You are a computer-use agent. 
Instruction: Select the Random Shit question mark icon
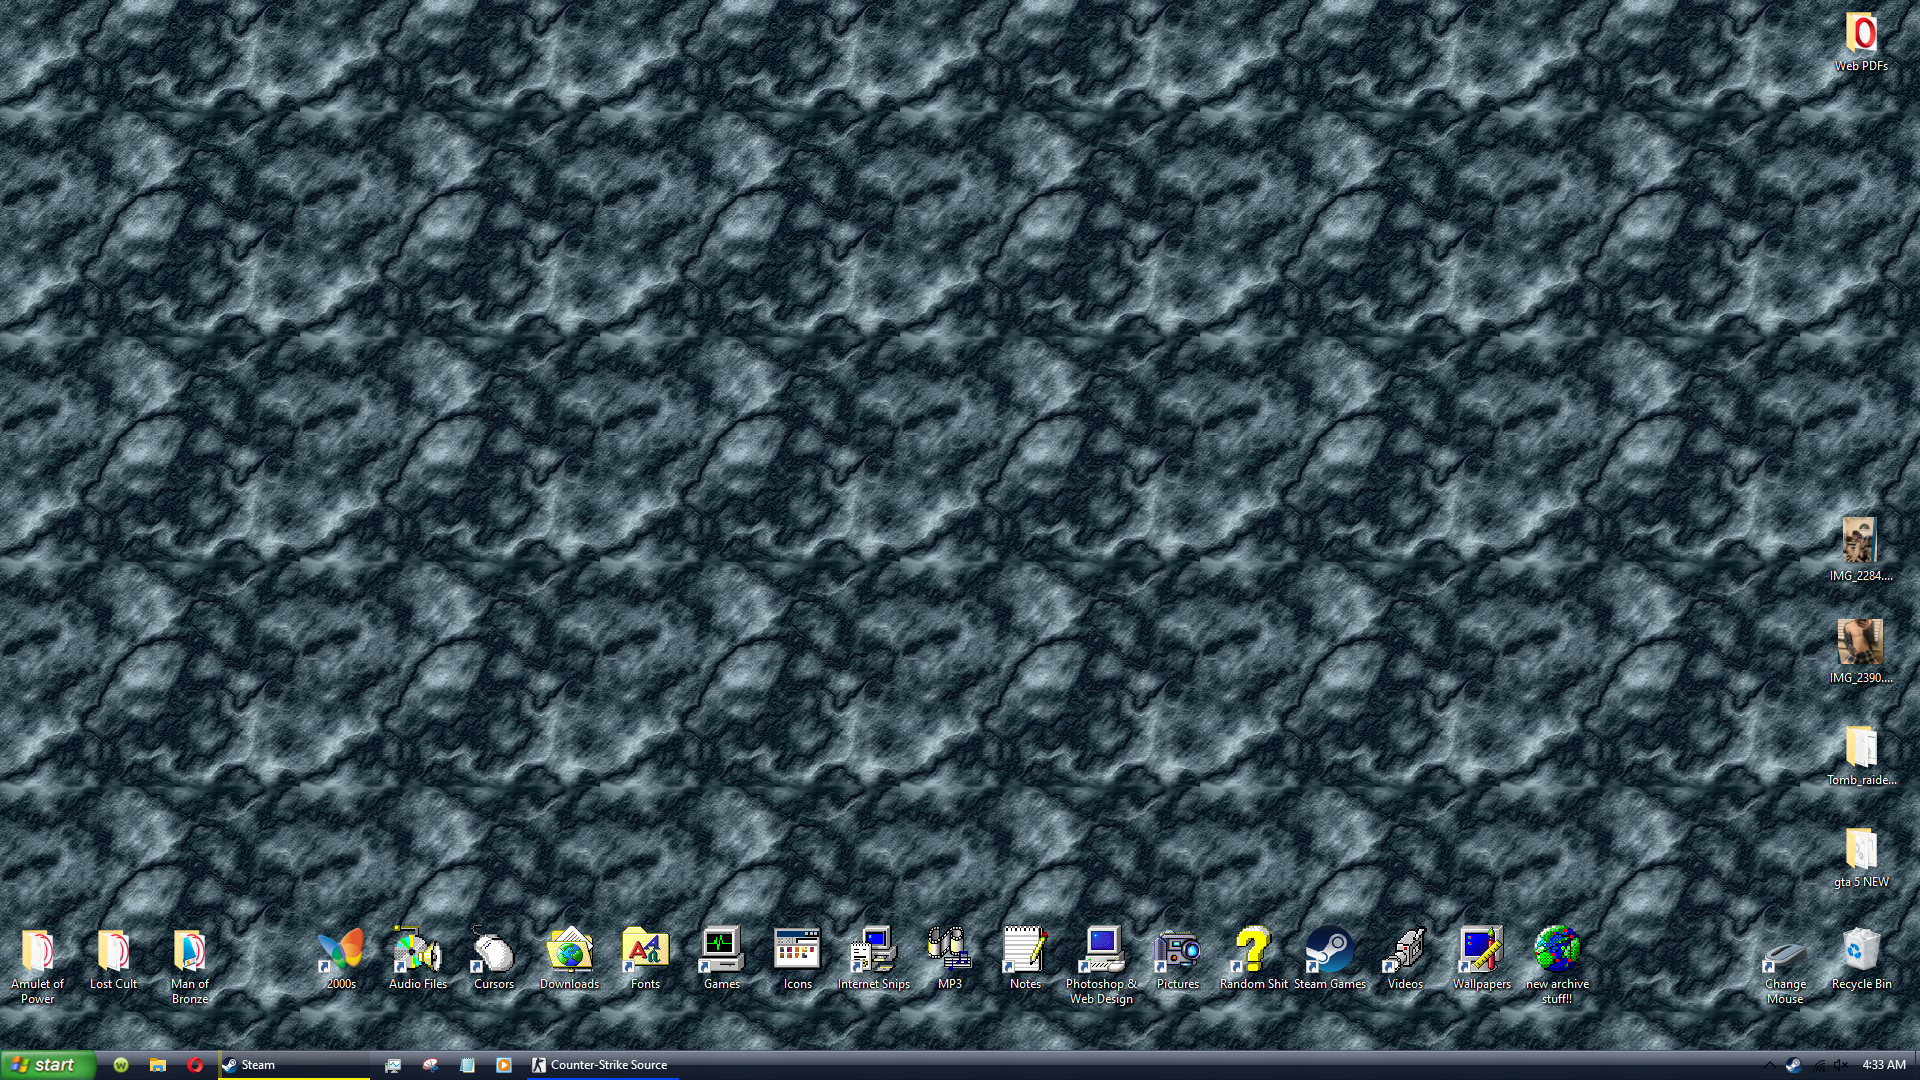click(x=1253, y=951)
